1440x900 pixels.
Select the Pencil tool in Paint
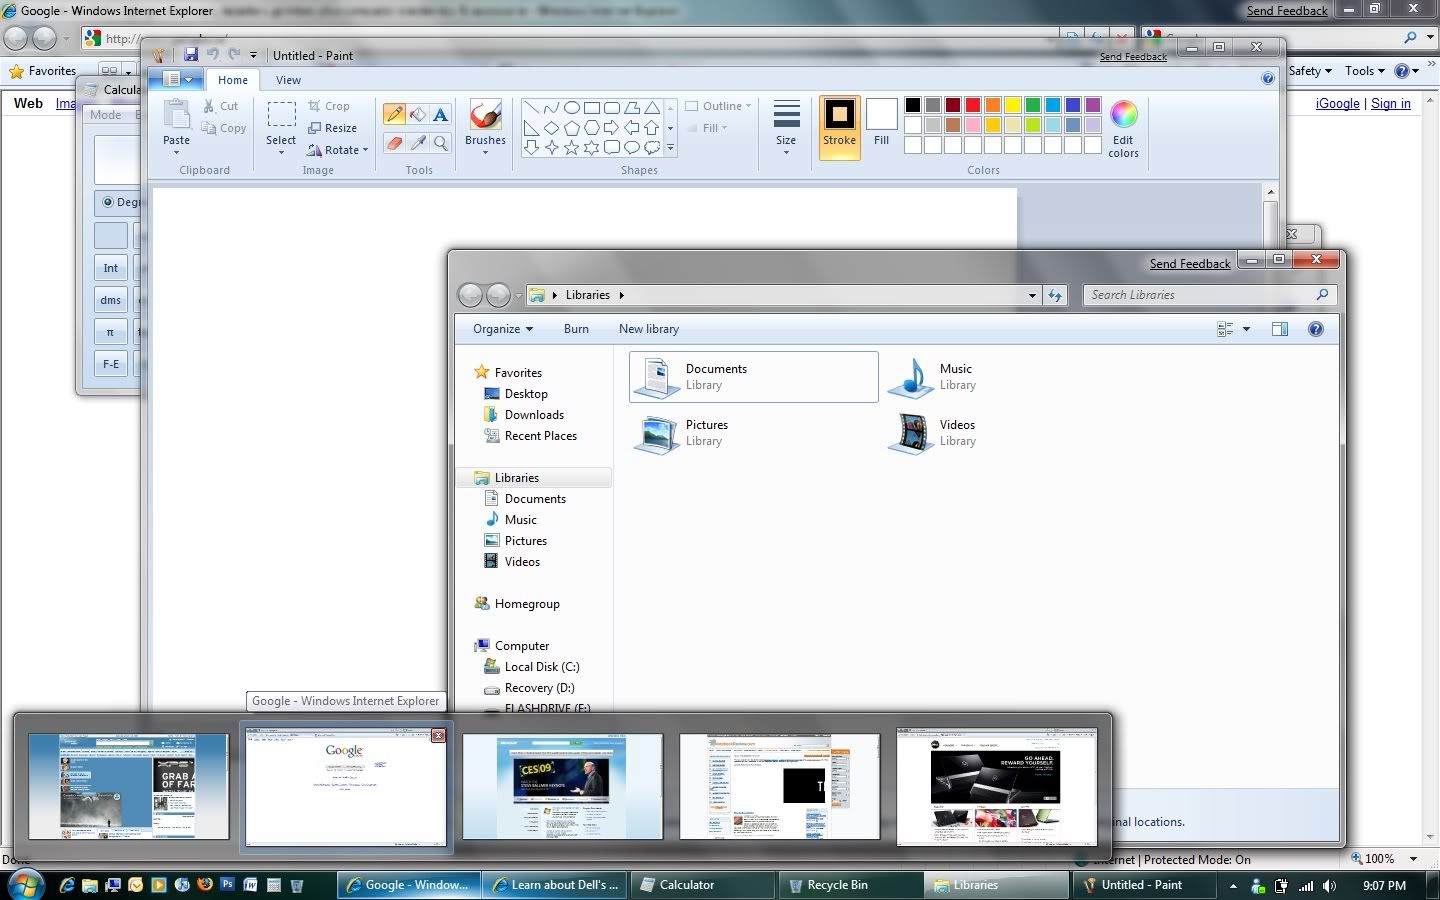(394, 114)
